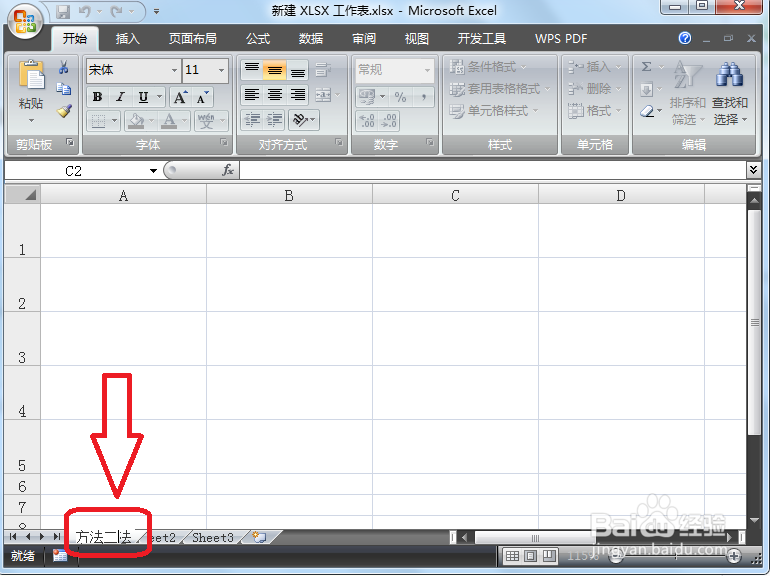The height and width of the screenshot is (576, 770).
Task: Toggle align text right
Action: [298, 95]
